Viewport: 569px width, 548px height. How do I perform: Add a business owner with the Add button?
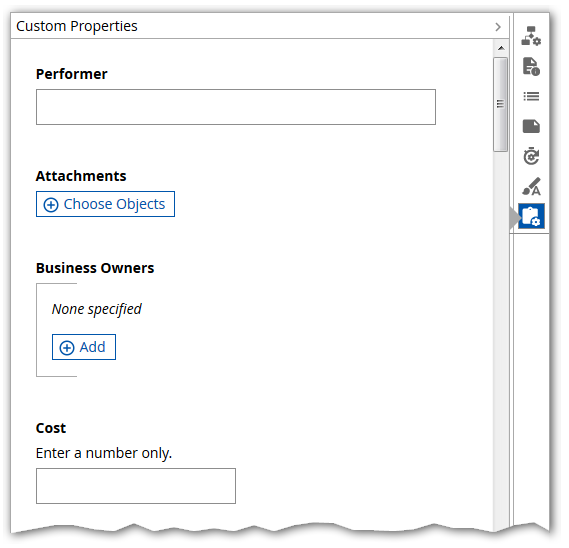[84, 347]
